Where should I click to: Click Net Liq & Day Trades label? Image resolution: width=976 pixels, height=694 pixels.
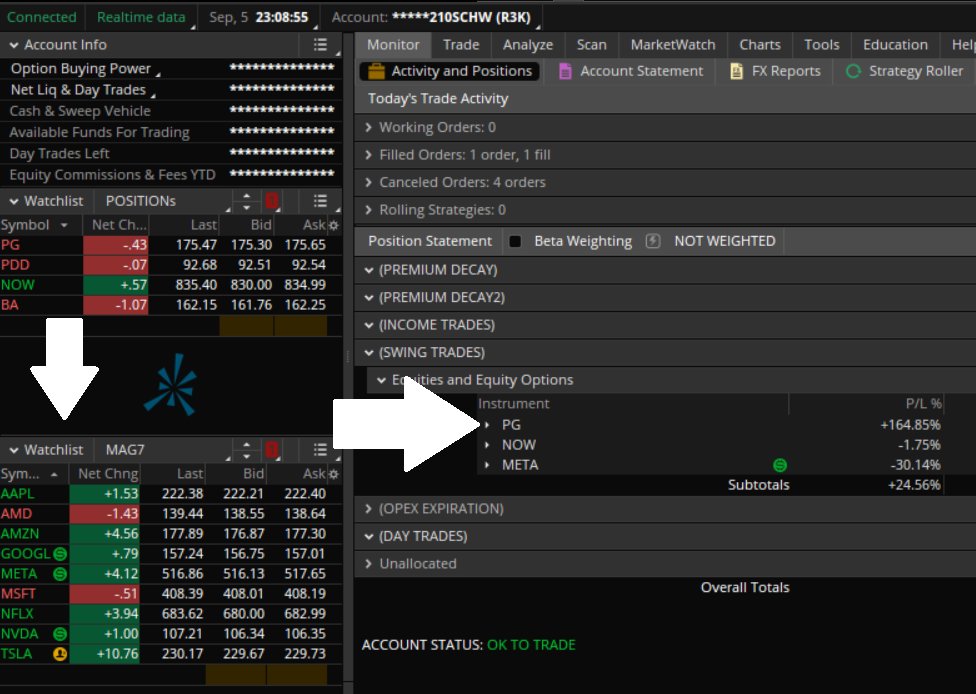pyautogui.click(x=78, y=90)
